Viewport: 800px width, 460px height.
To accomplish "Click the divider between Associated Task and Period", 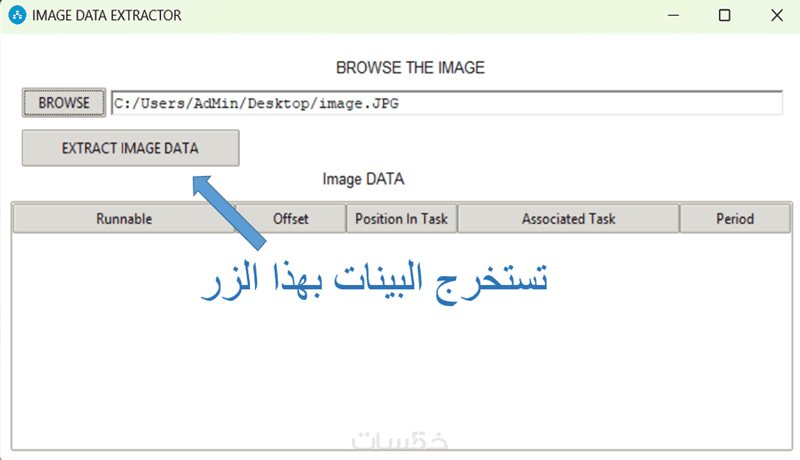I will [680, 218].
